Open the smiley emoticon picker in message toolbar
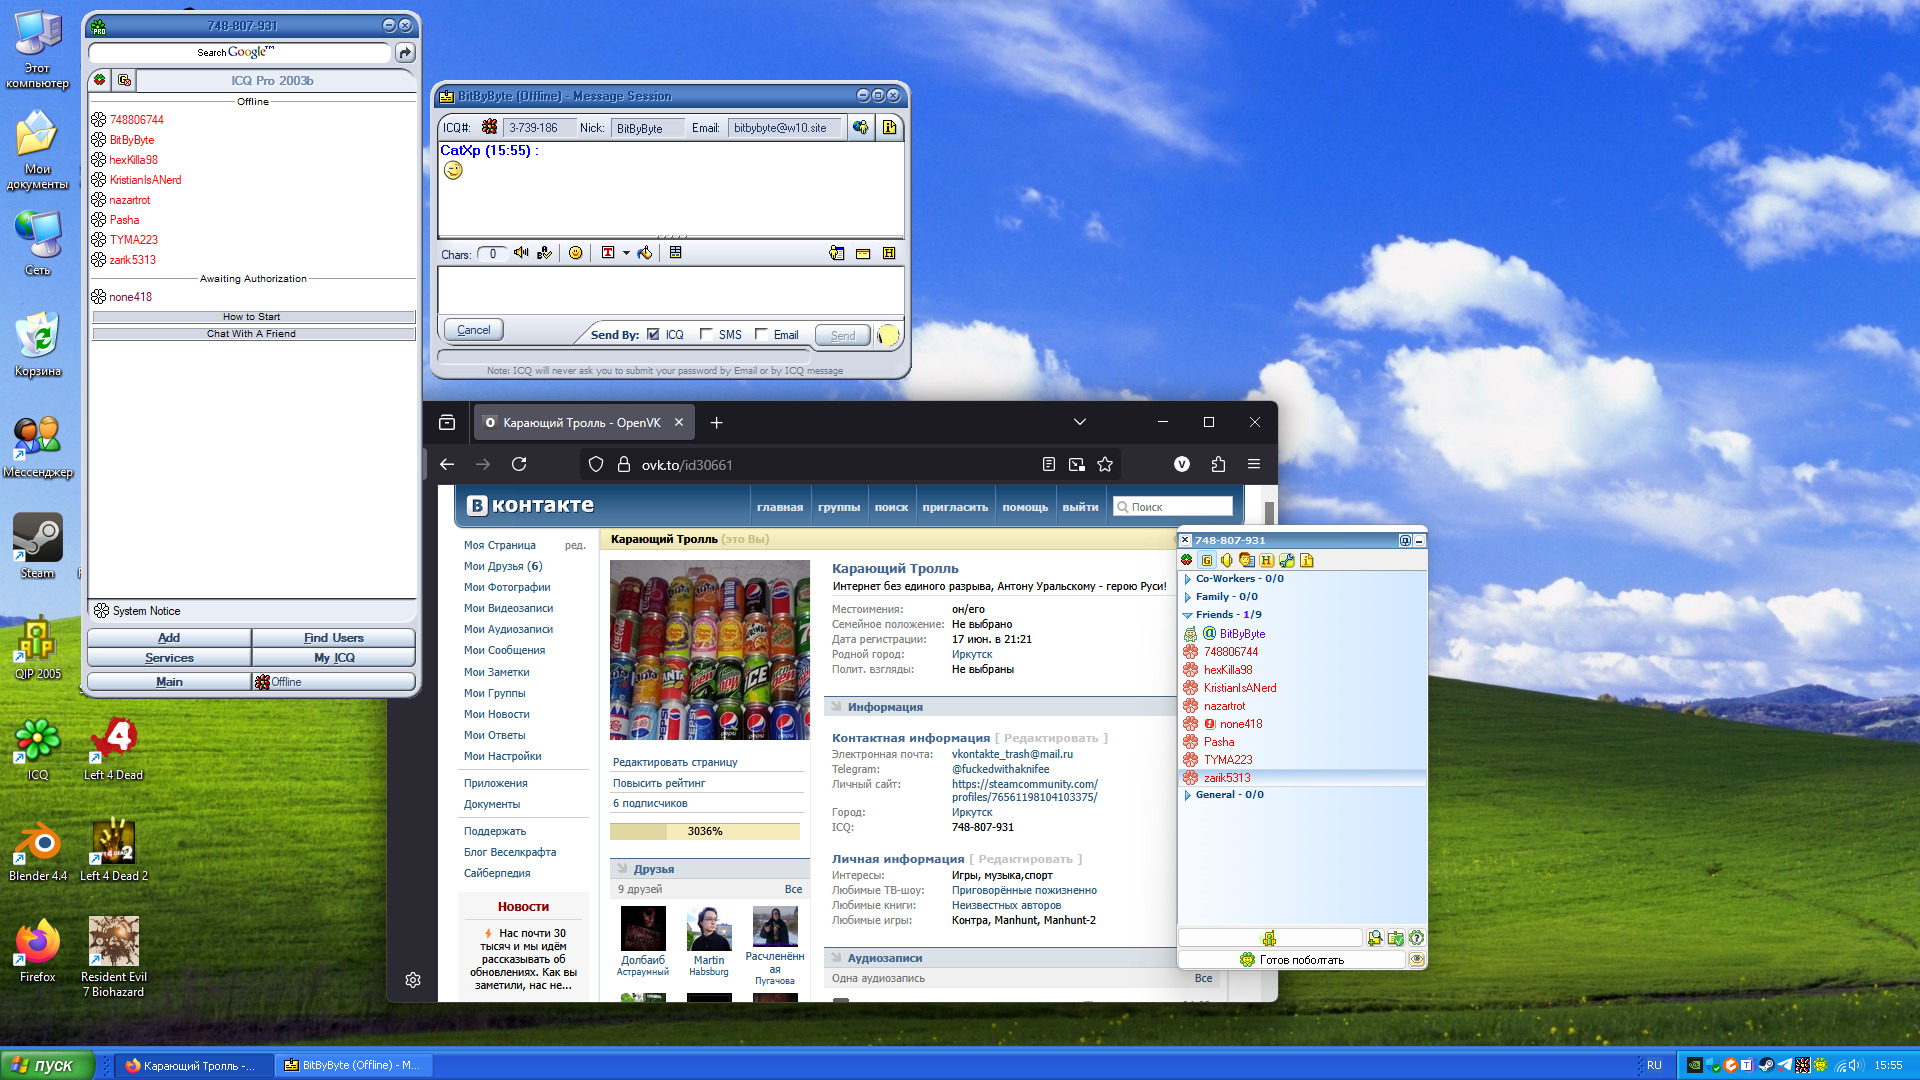Viewport: 1920px width, 1080px height. tap(575, 253)
